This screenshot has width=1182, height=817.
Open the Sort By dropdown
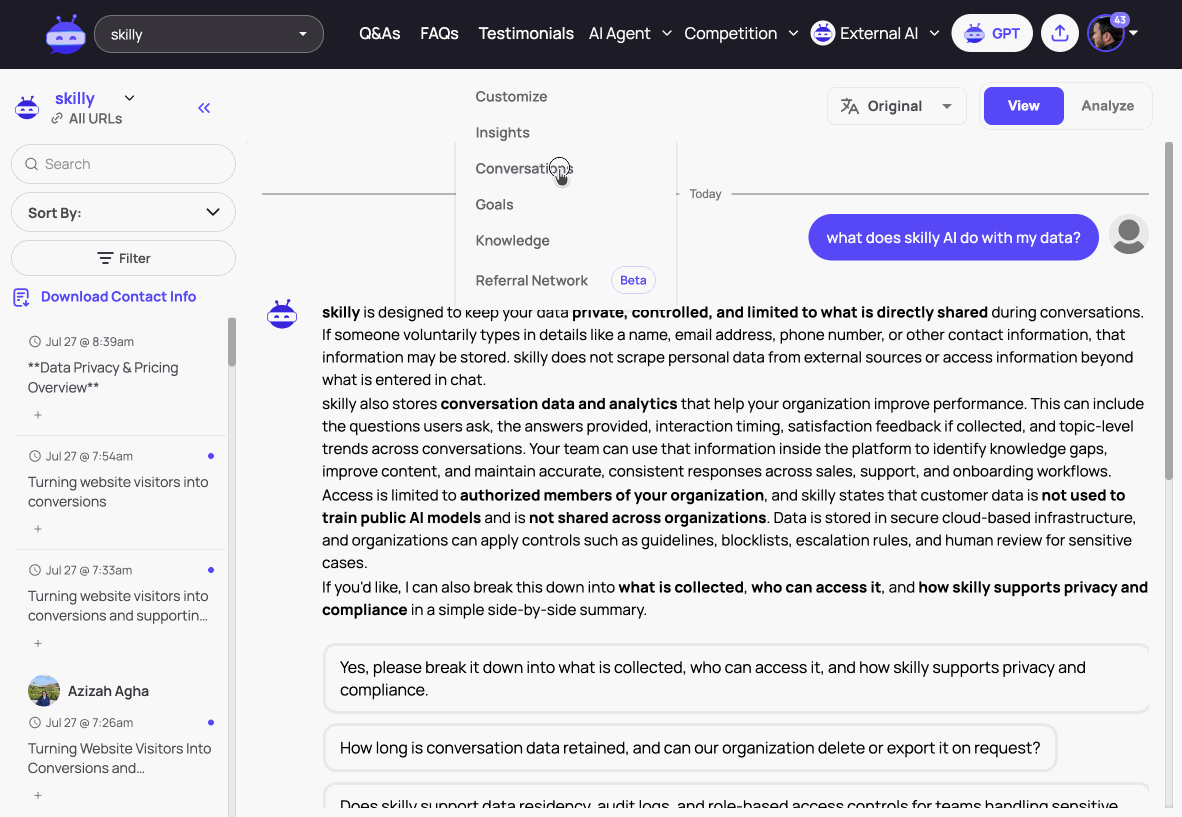click(x=123, y=213)
